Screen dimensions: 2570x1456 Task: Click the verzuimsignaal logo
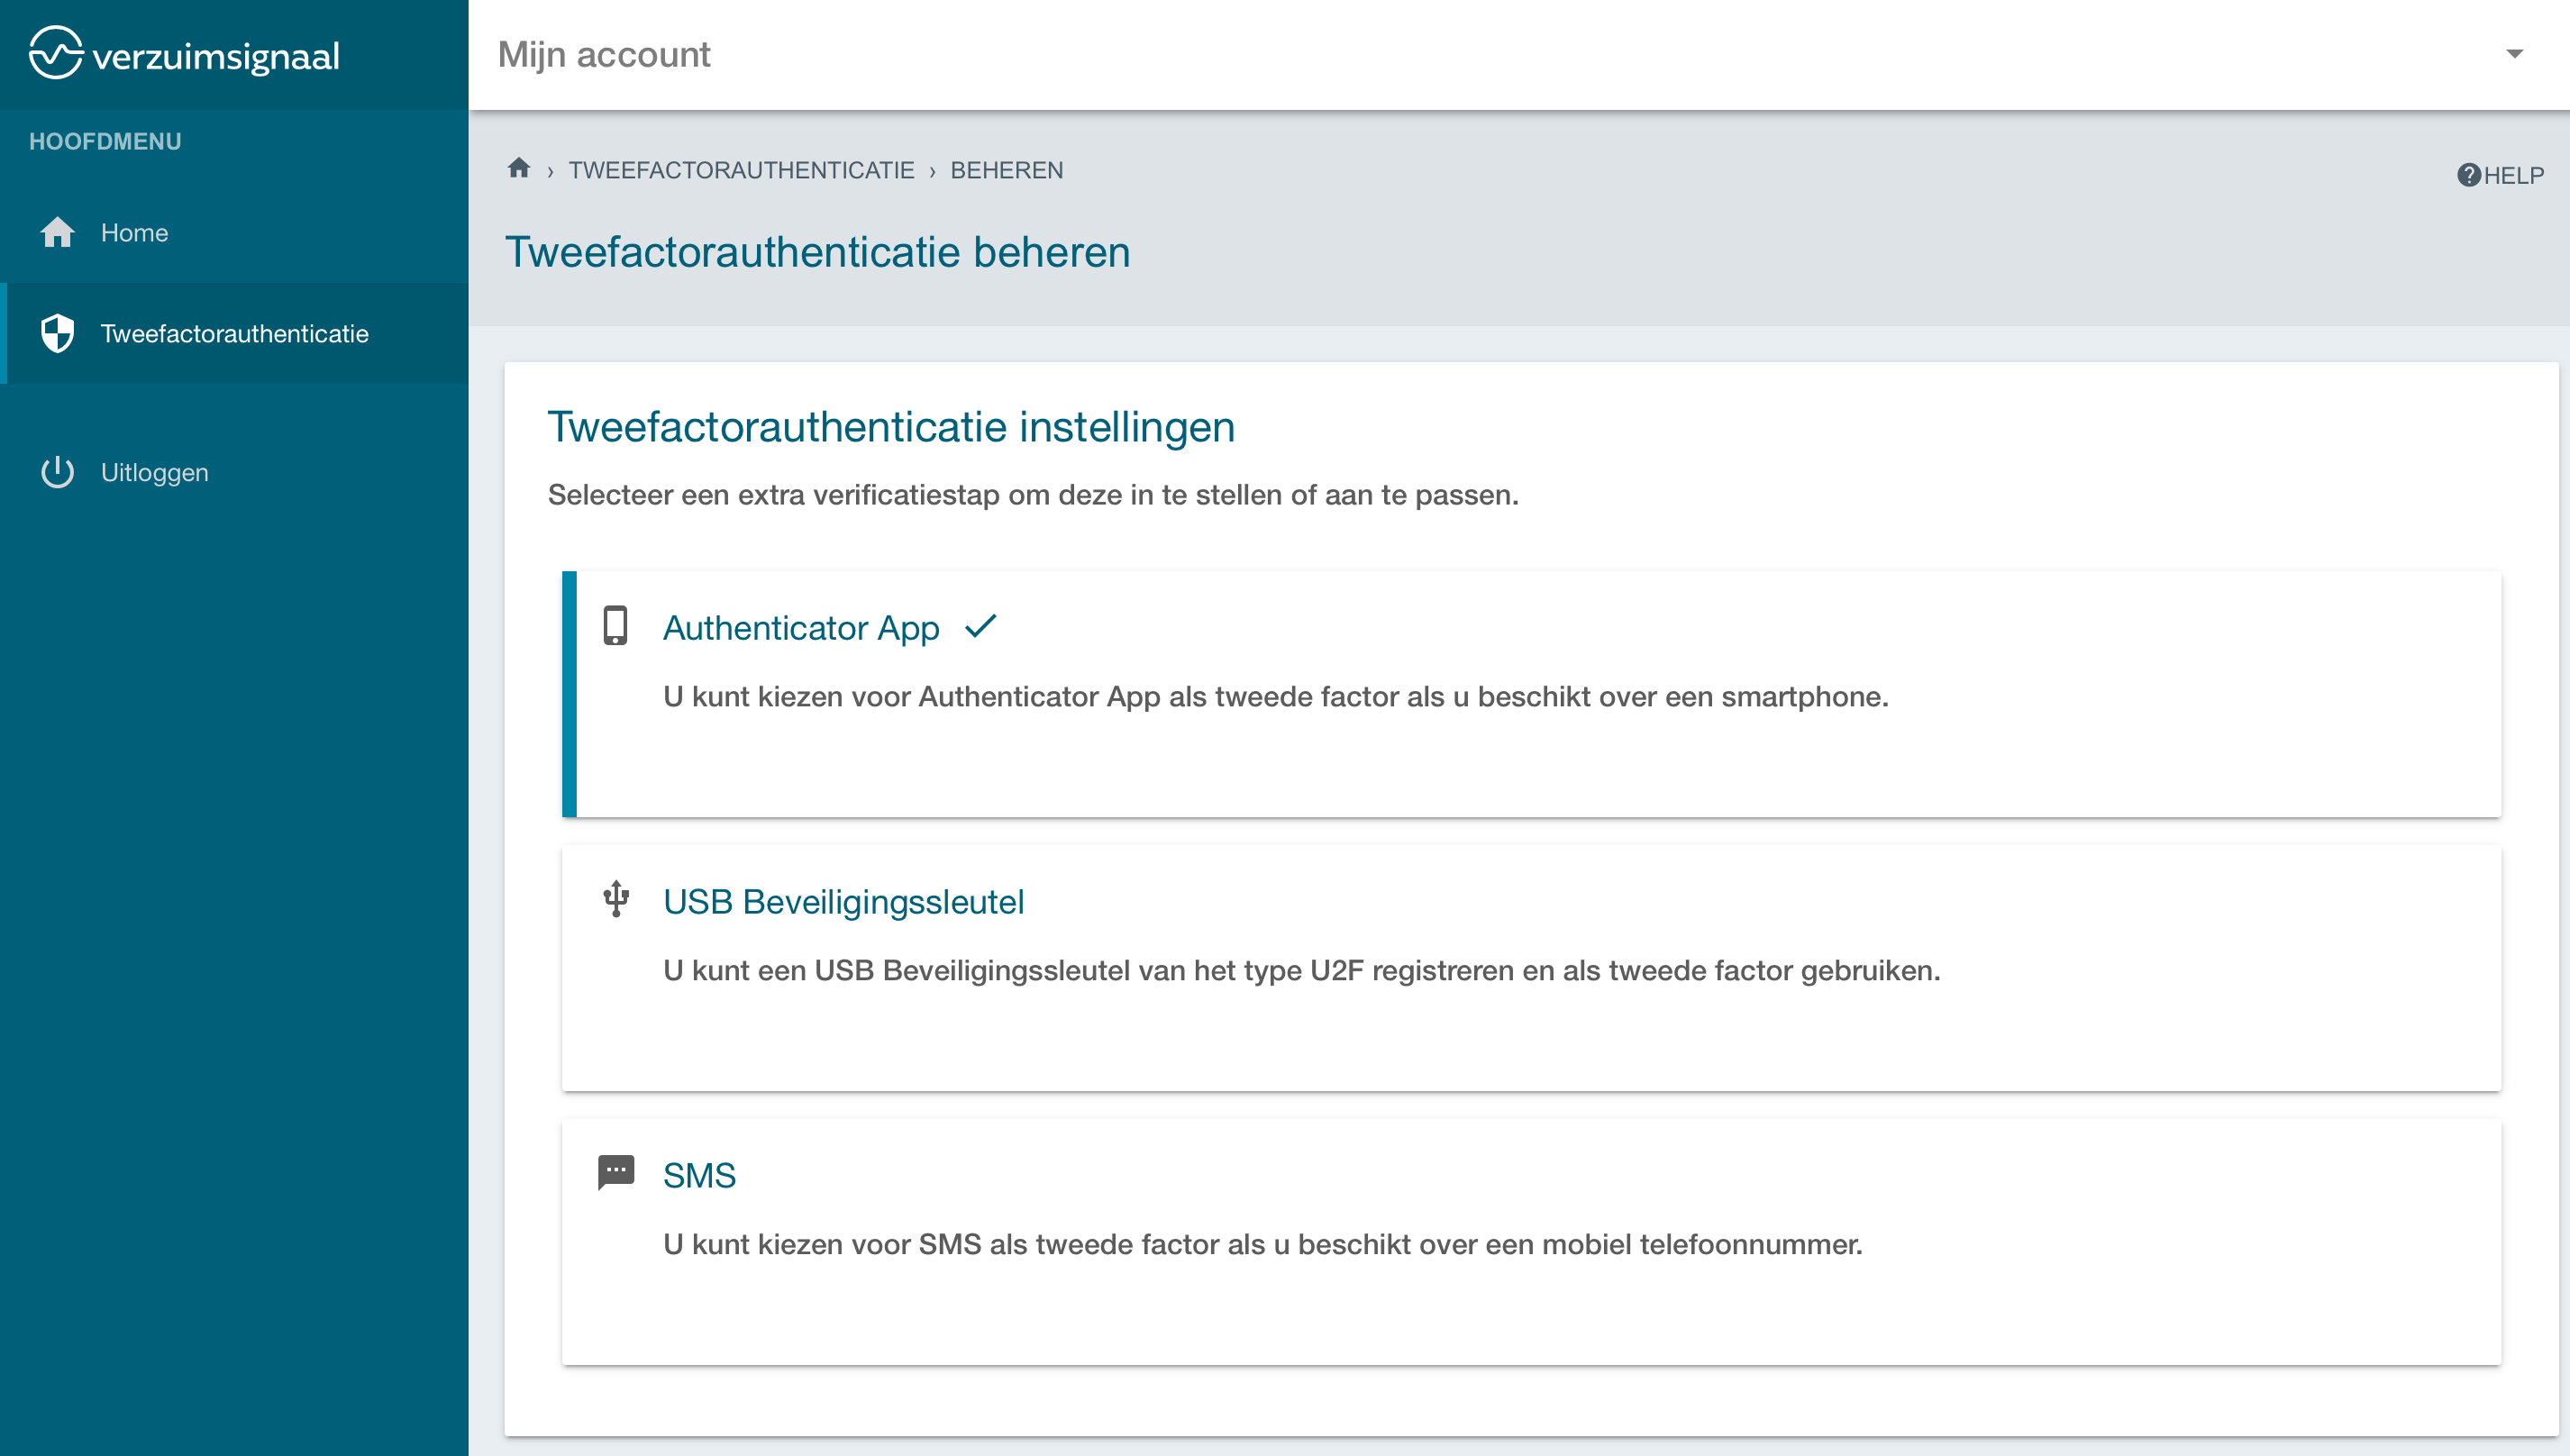click(x=184, y=54)
